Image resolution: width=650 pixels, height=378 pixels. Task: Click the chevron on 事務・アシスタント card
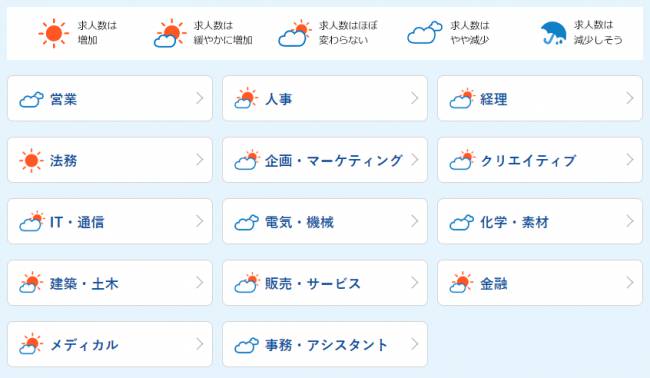(415, 344)
